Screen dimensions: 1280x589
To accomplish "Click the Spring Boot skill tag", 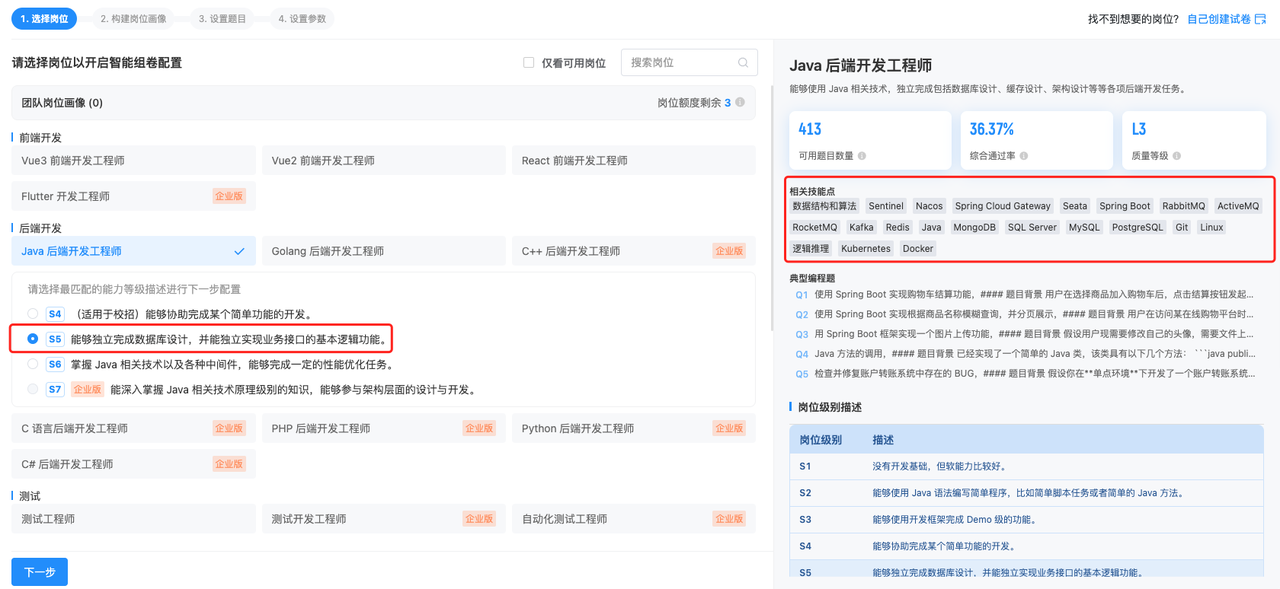I will [1125, 206].
